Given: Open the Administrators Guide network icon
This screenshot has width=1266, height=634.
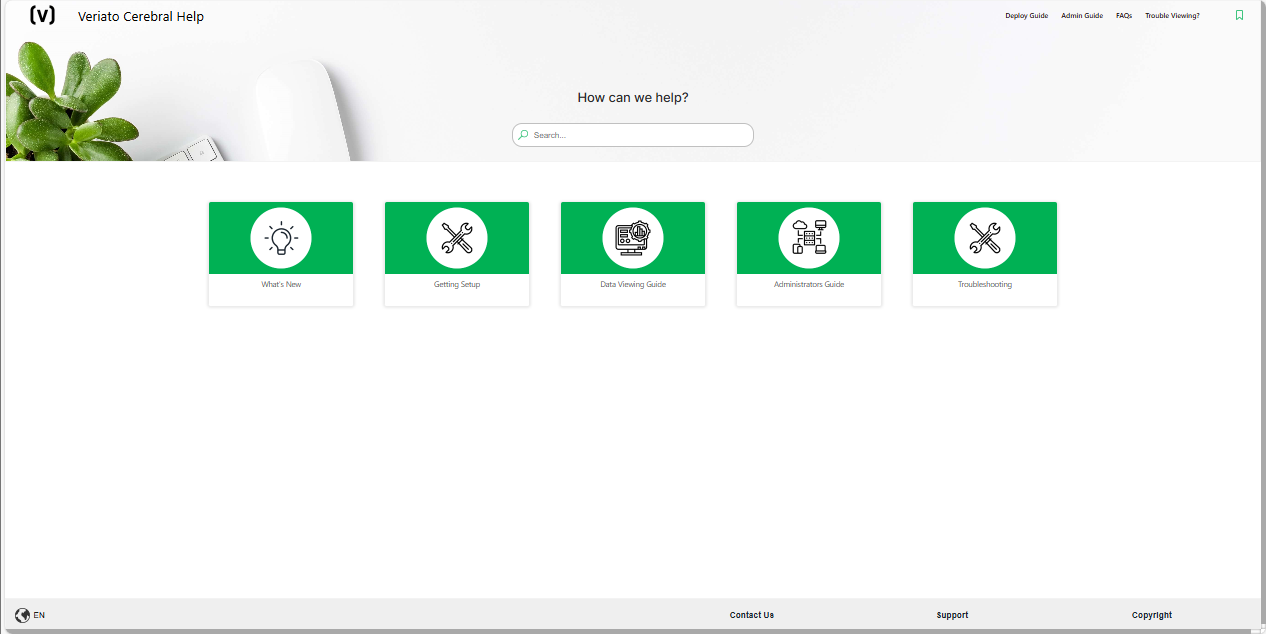Looking at the screenshot, I should 809,238.
